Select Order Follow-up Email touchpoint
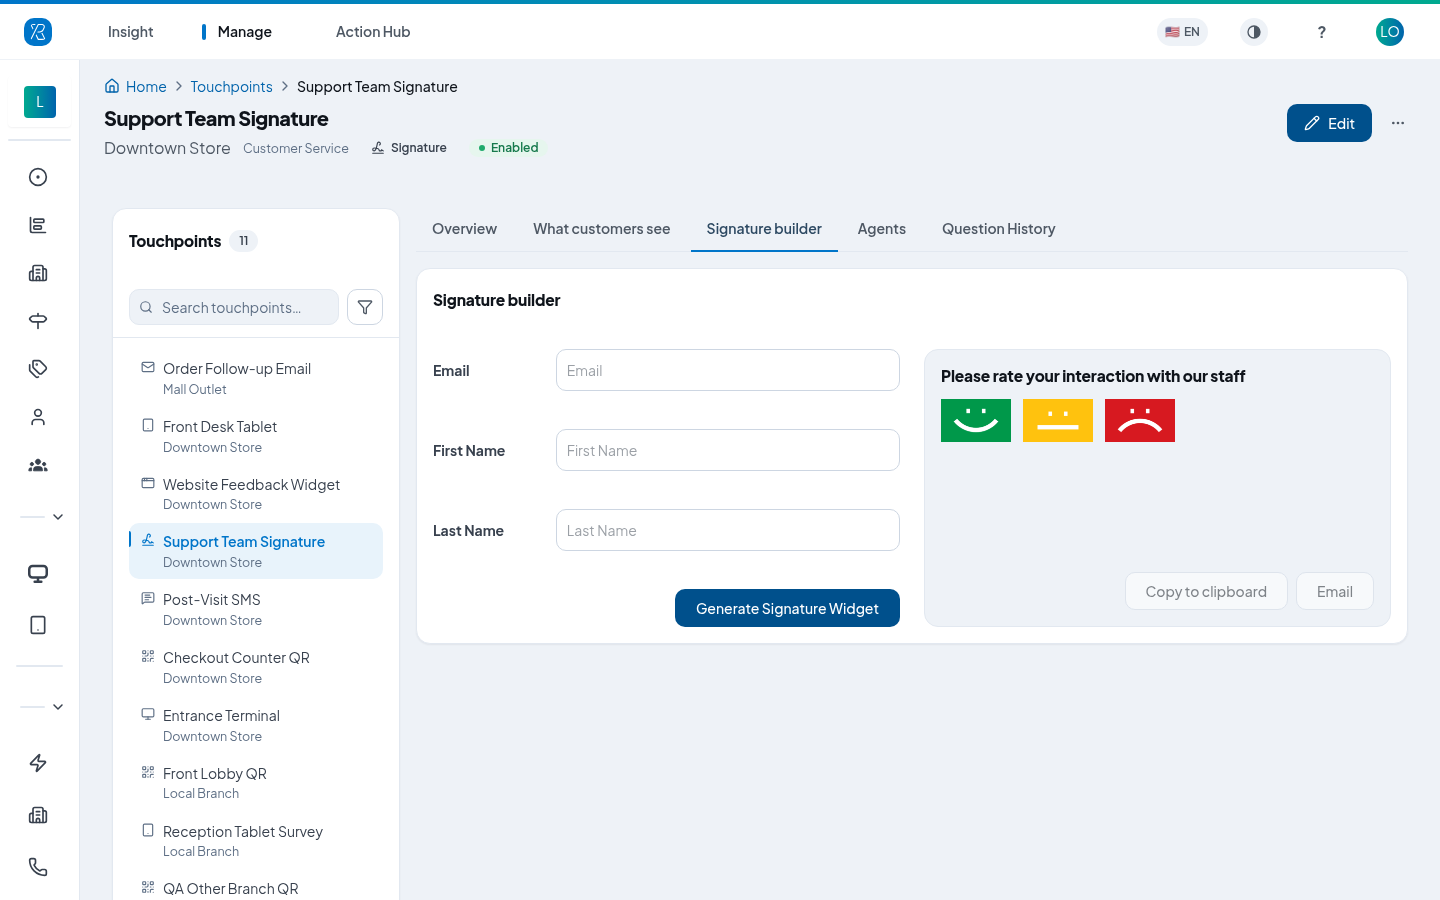The image size is (1440, 900). pyautogui.click(x=256, y=378)
